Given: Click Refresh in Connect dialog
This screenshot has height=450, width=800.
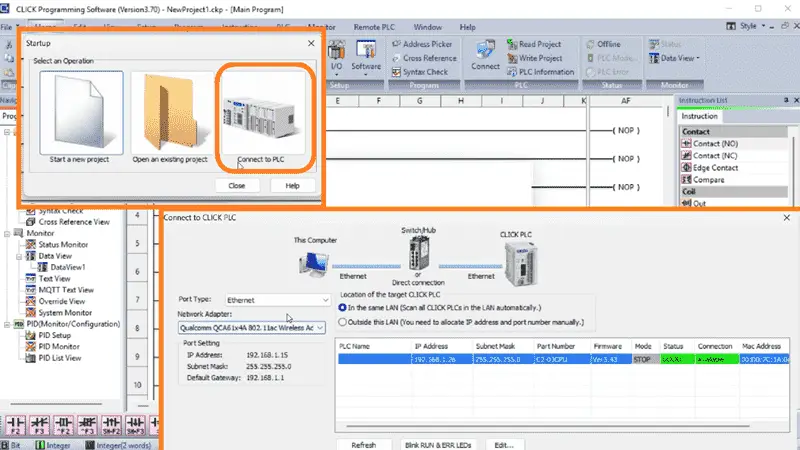Looking at the screenshot, I should [x=364, y=445].
